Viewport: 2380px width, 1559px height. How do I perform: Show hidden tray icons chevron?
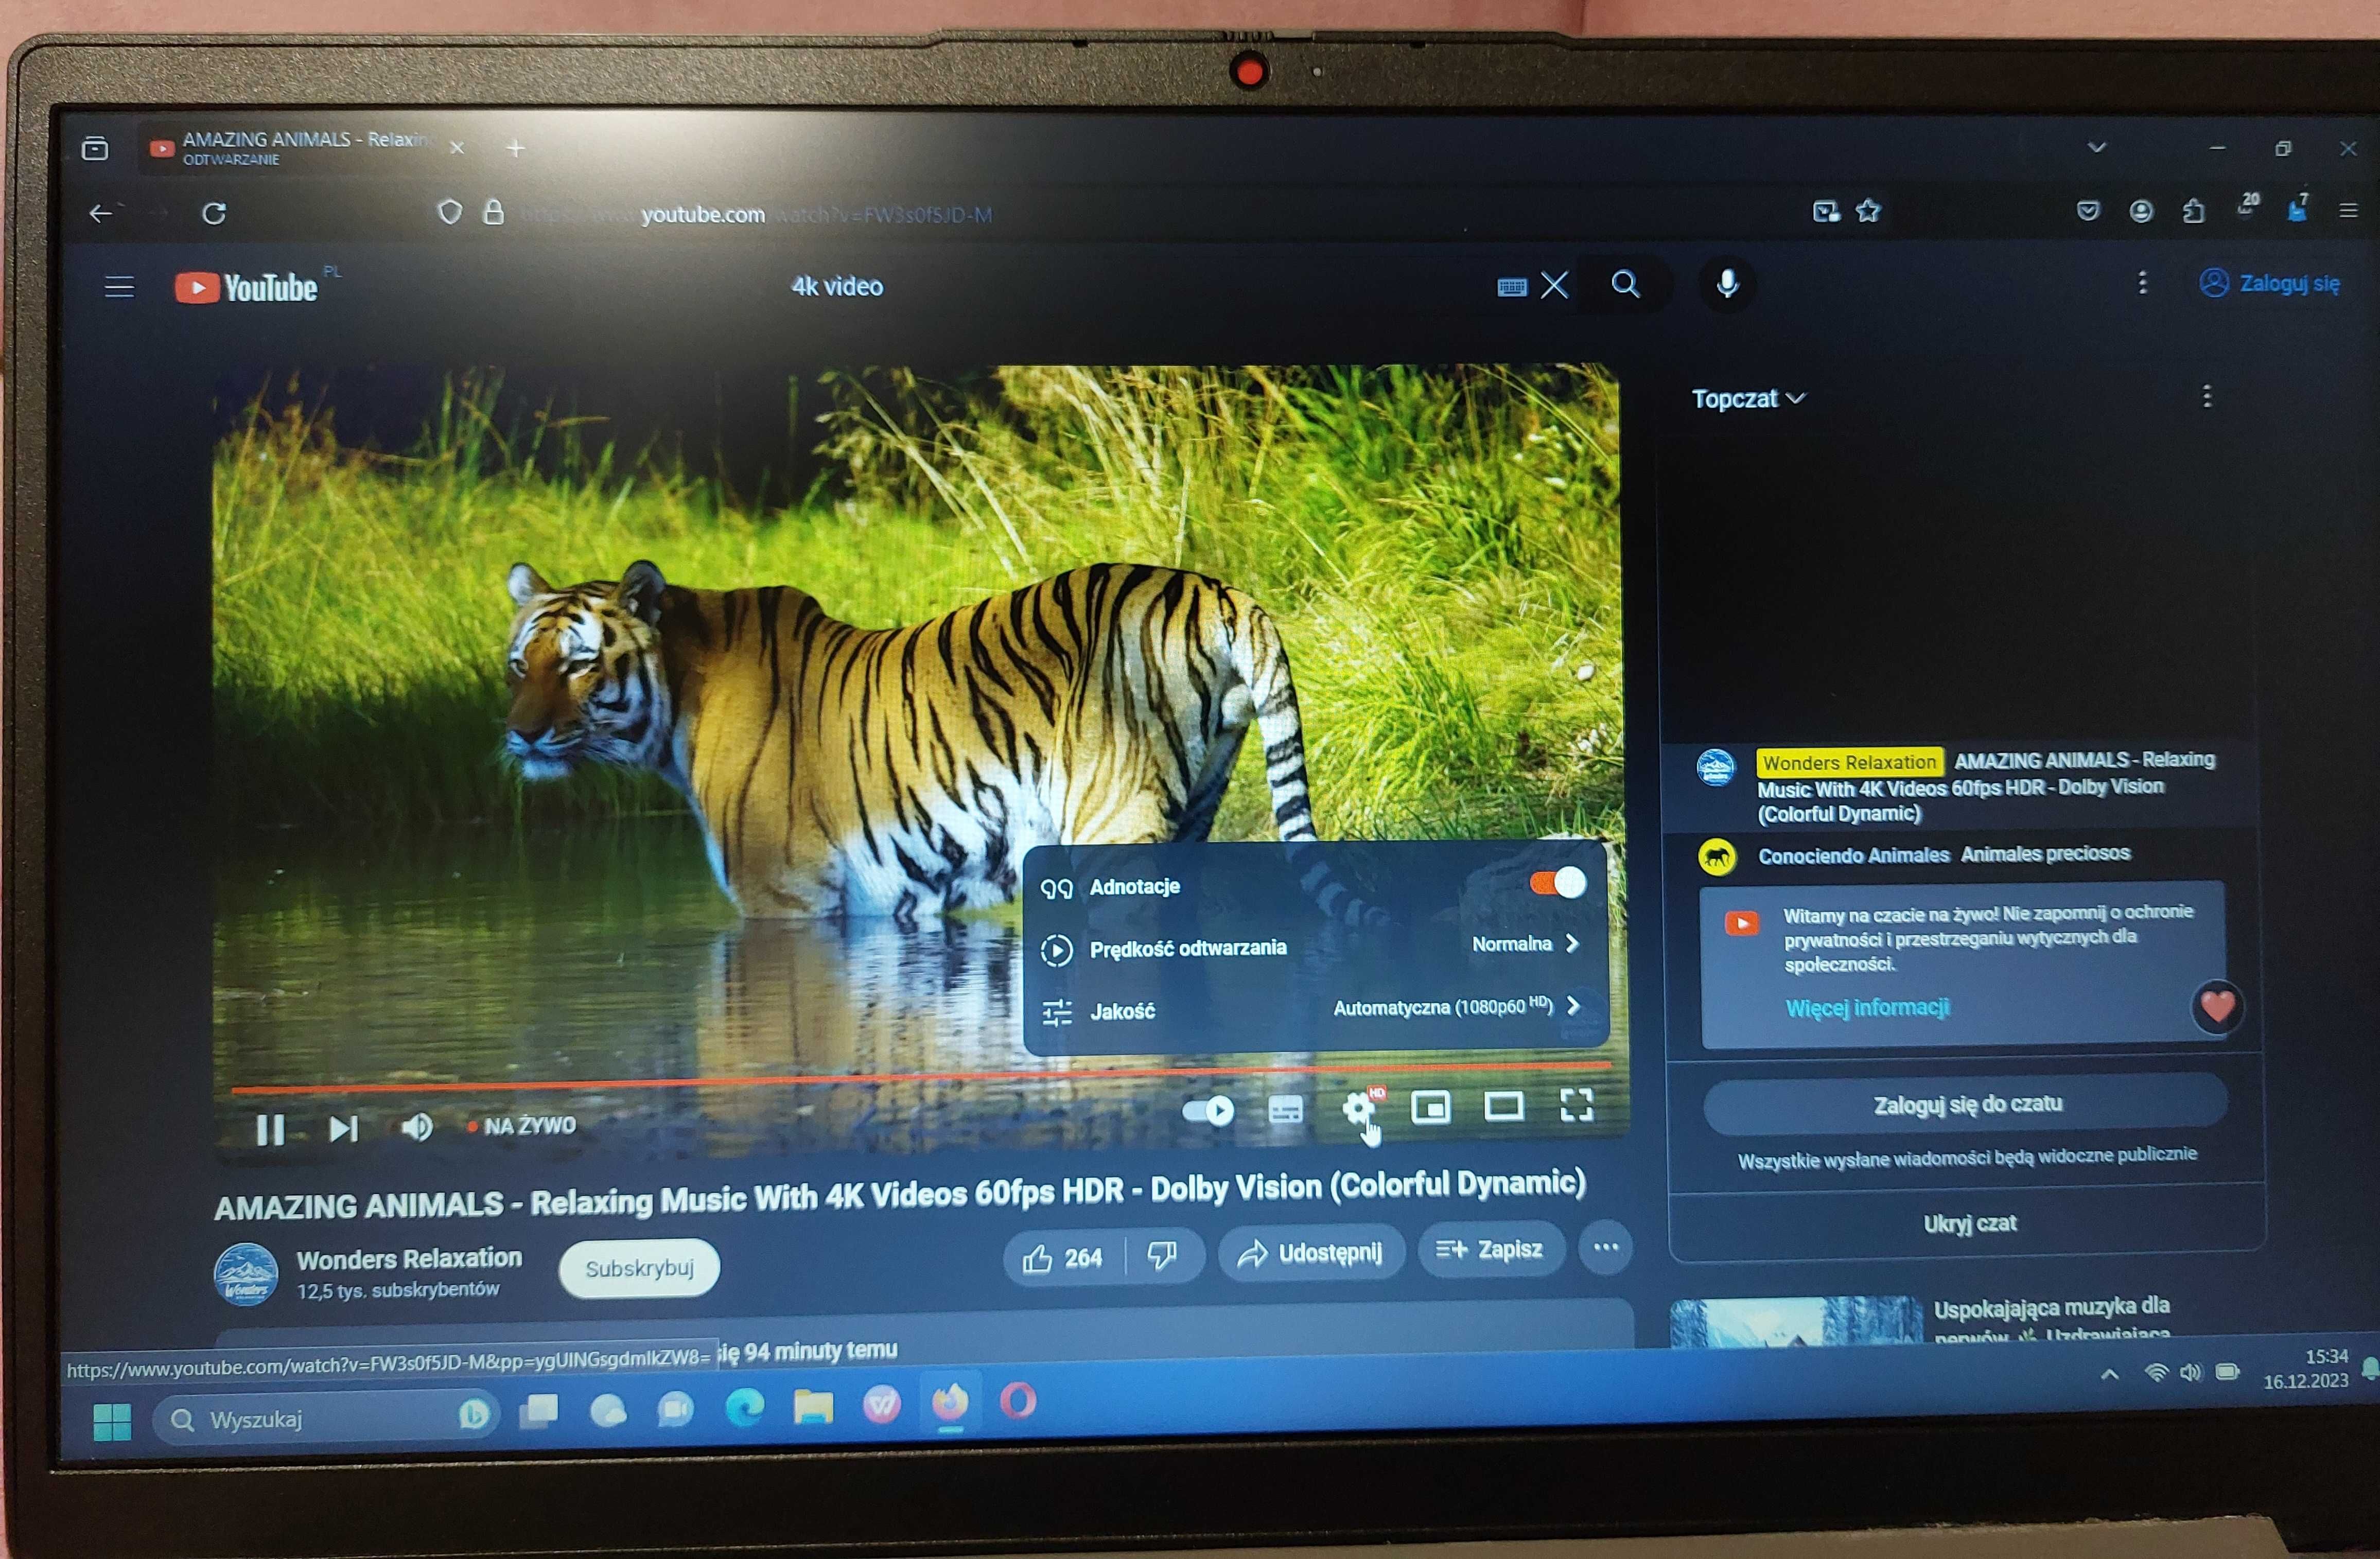(2110, 1374)
